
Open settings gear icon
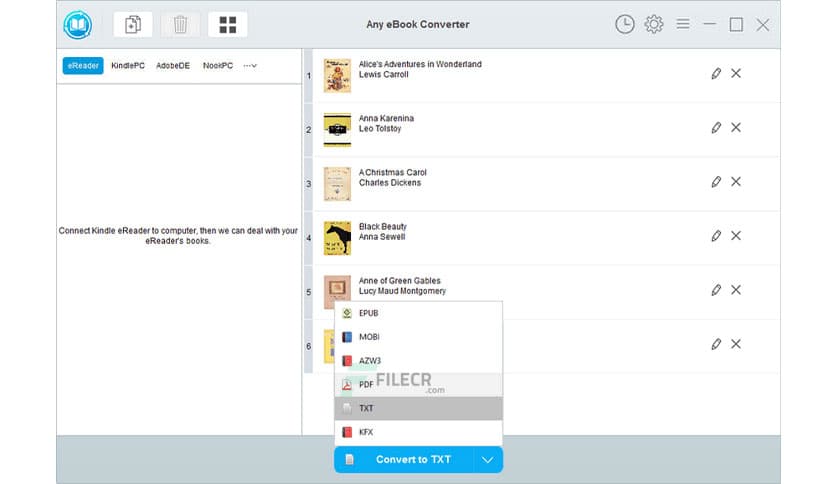(654, 25)
